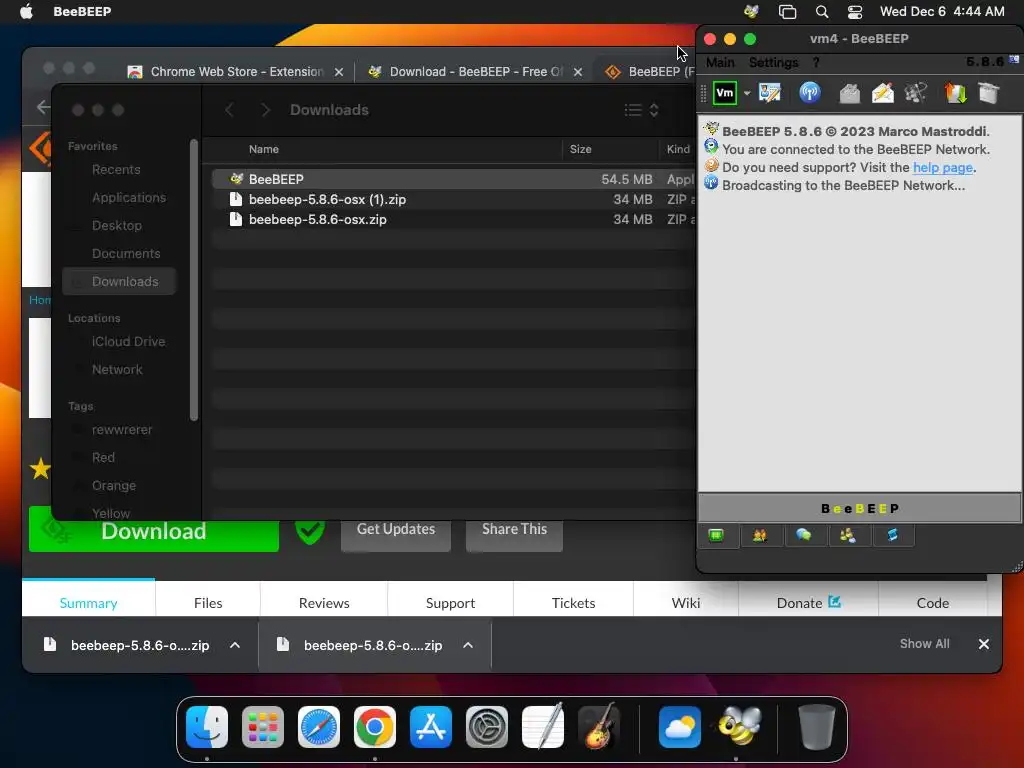
Task: Switch to the Chrome Web Store tab in Chrome
Action: tap(236, 72)
